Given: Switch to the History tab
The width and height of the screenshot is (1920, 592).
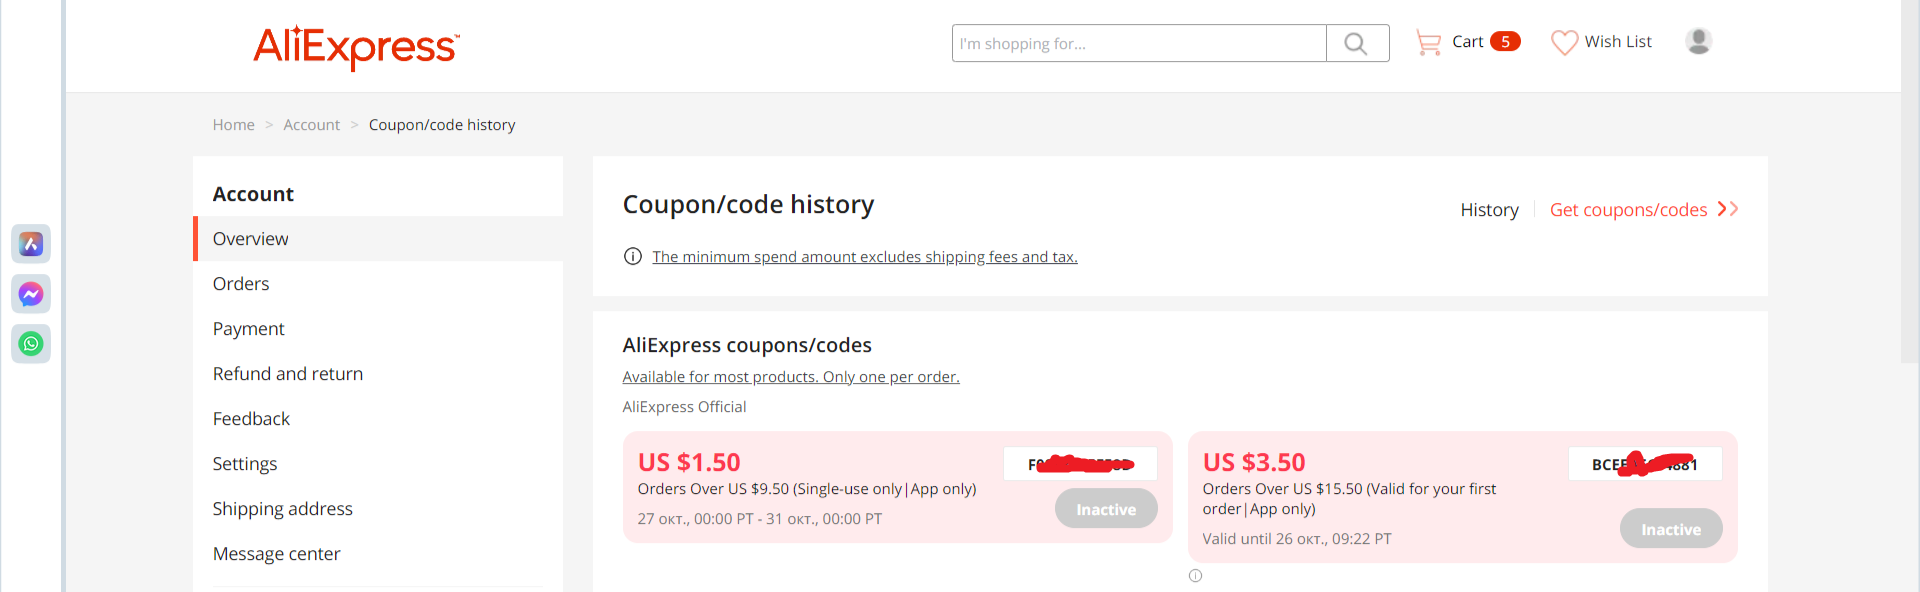Looking at the screenshot, I should coord(1489,210).
